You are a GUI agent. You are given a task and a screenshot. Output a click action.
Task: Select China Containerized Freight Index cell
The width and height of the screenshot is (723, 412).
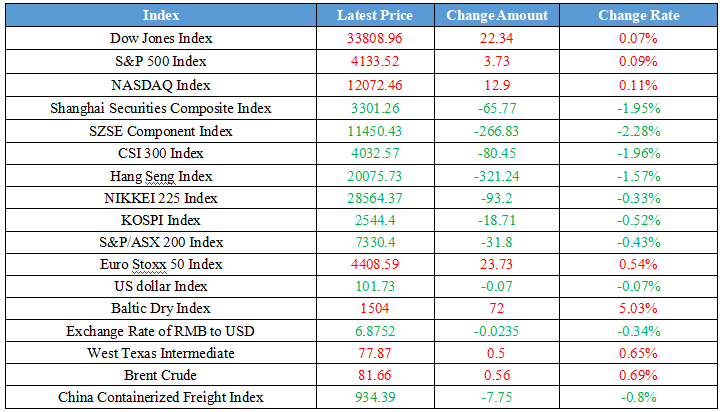162,397
